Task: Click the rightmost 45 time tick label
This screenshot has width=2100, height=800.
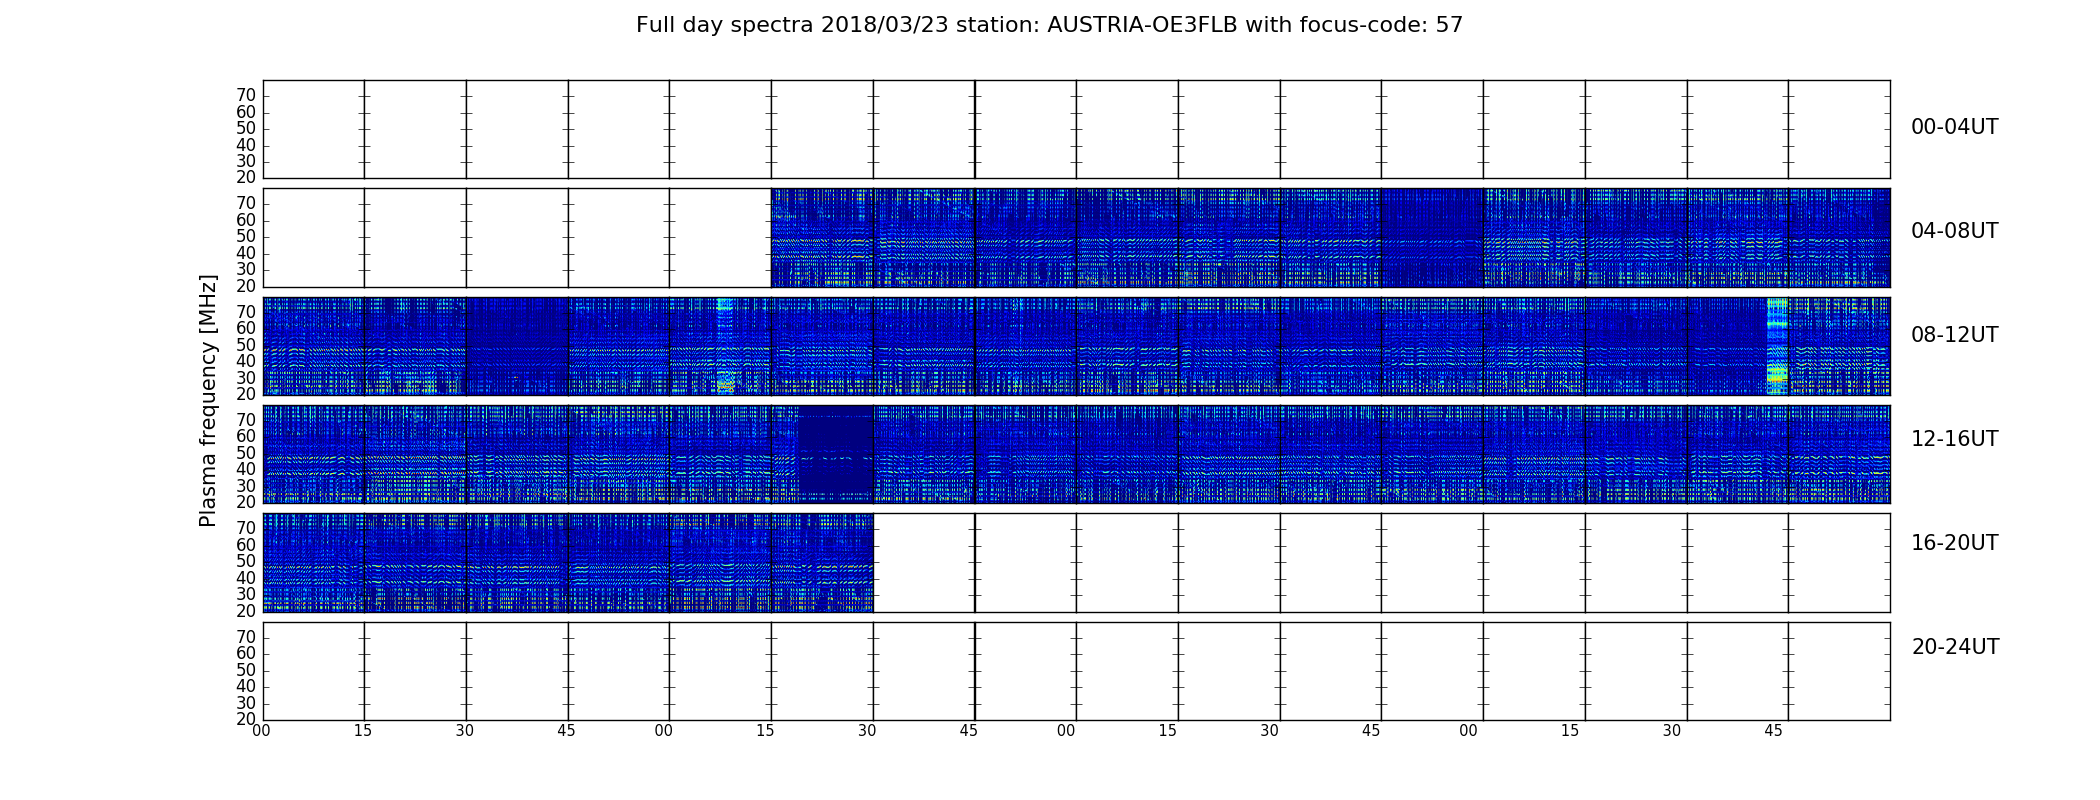Action: coord(1773,731)
